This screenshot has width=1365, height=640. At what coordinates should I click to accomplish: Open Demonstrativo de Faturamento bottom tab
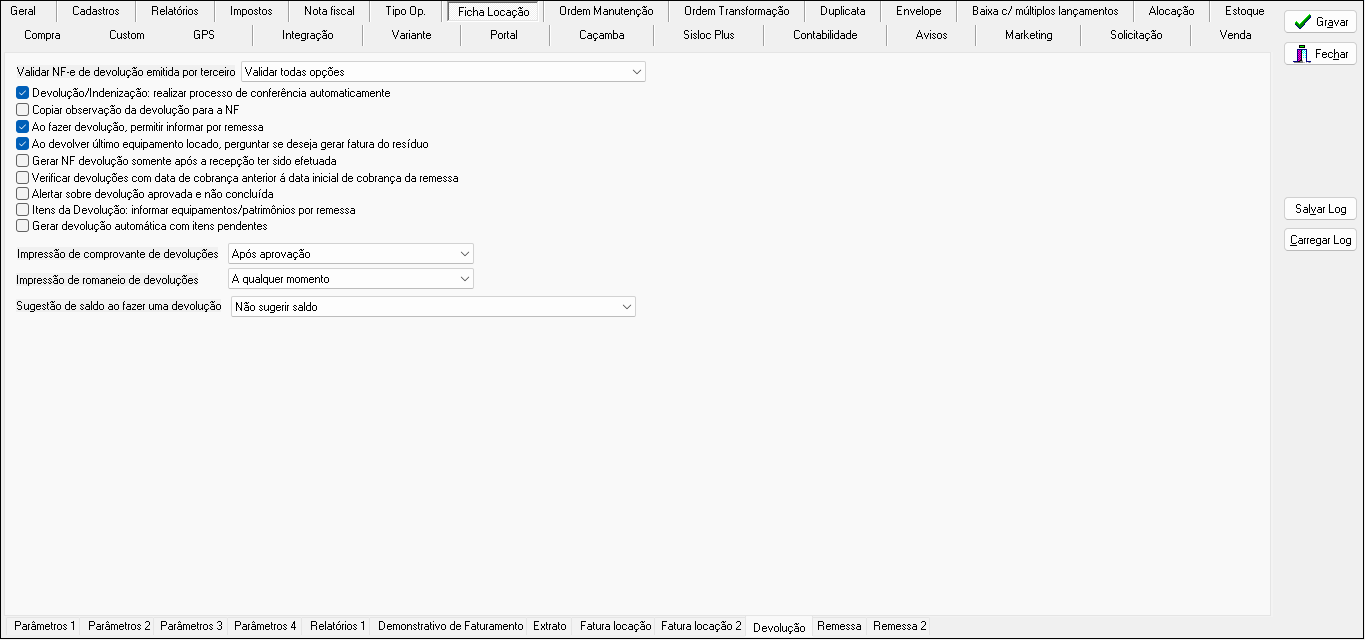click(450, 626)
